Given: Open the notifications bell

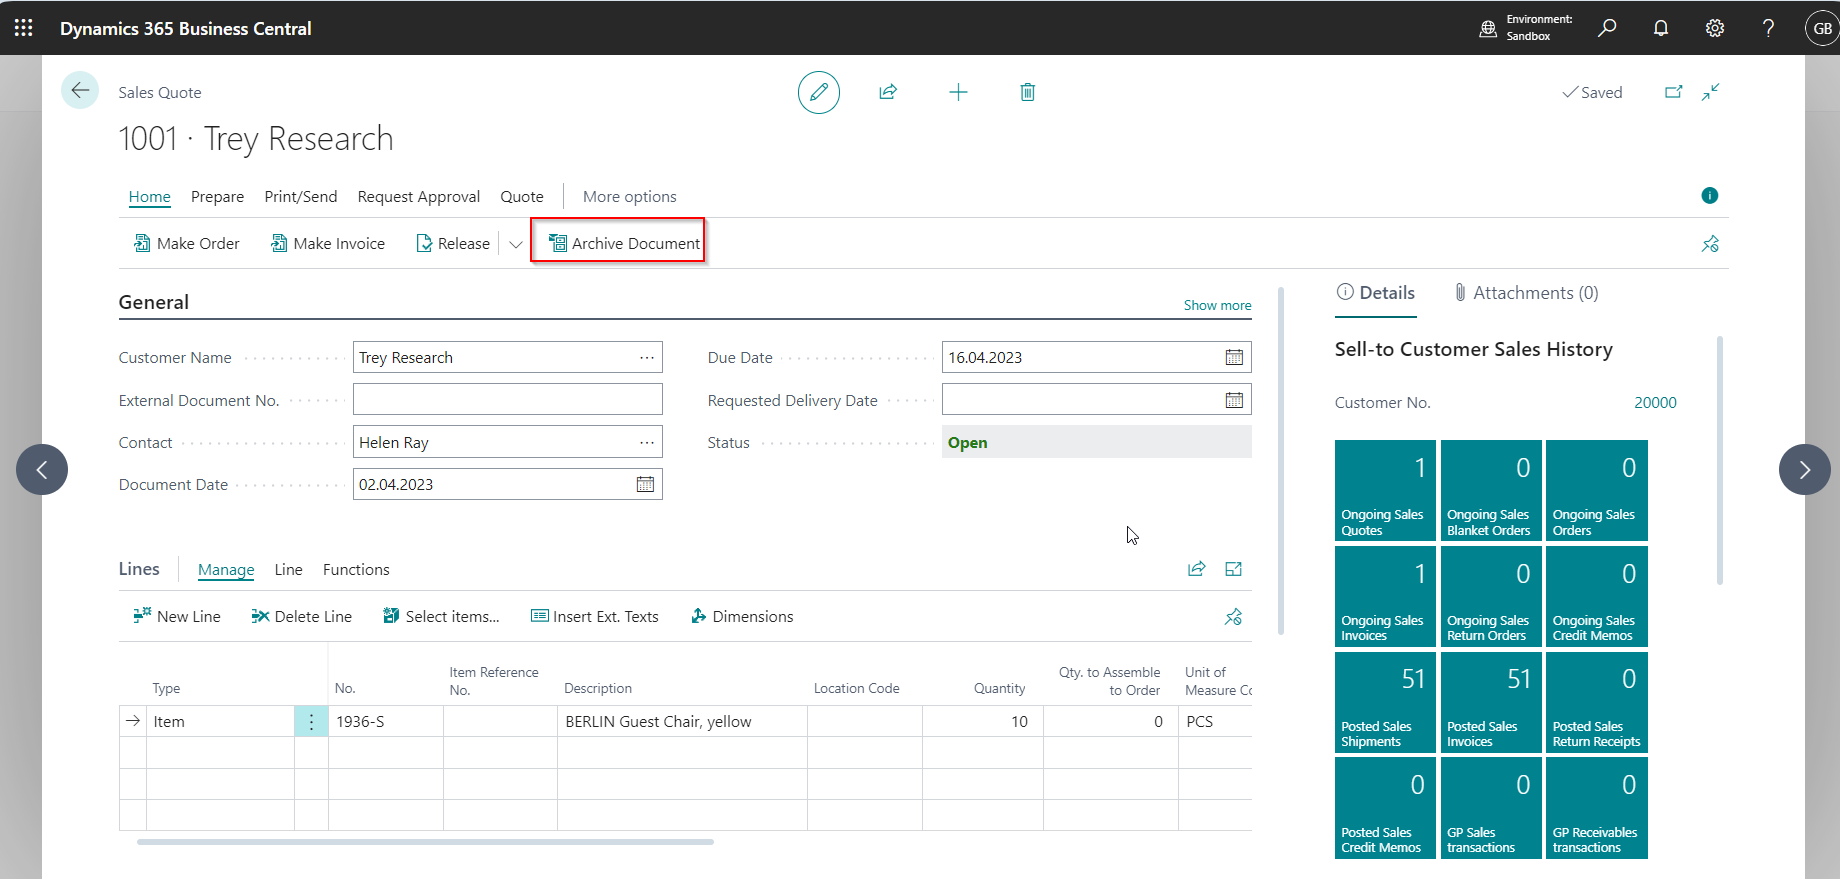Looking at the screenshot, I should point(1661,28).
